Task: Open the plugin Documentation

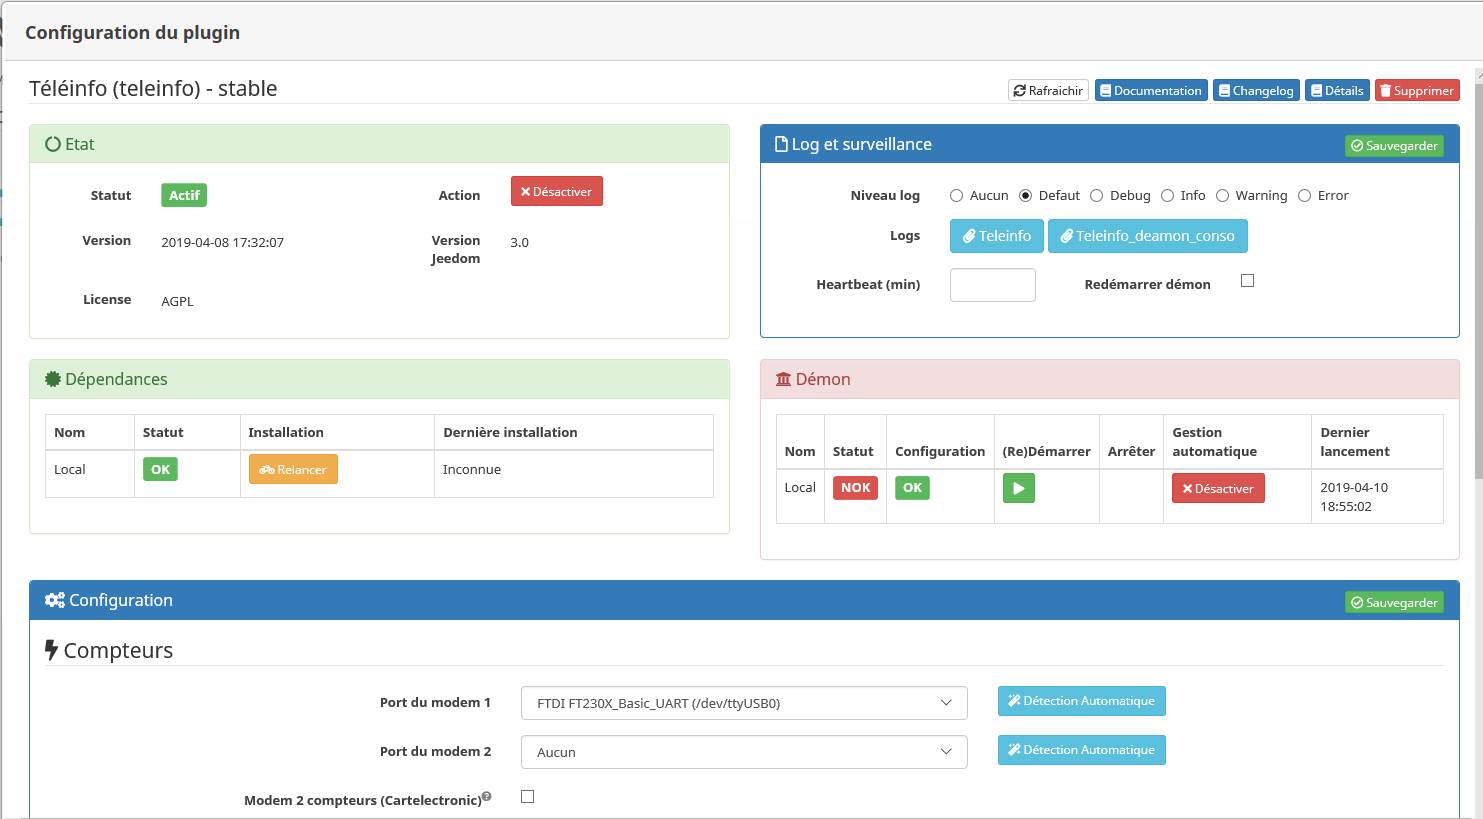Action: coord(1151,90)
